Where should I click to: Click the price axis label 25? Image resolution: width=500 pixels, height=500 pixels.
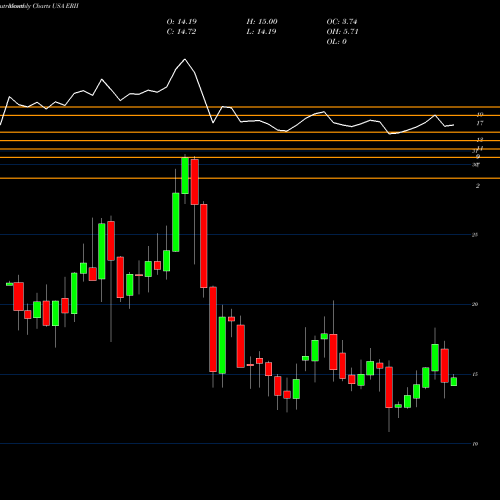[475, 235]
